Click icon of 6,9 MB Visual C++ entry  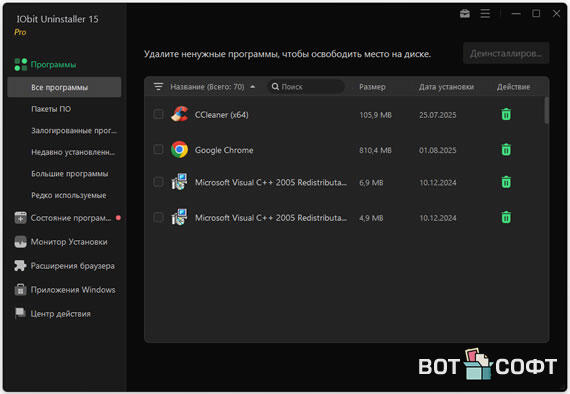click(x=180, y=182)
